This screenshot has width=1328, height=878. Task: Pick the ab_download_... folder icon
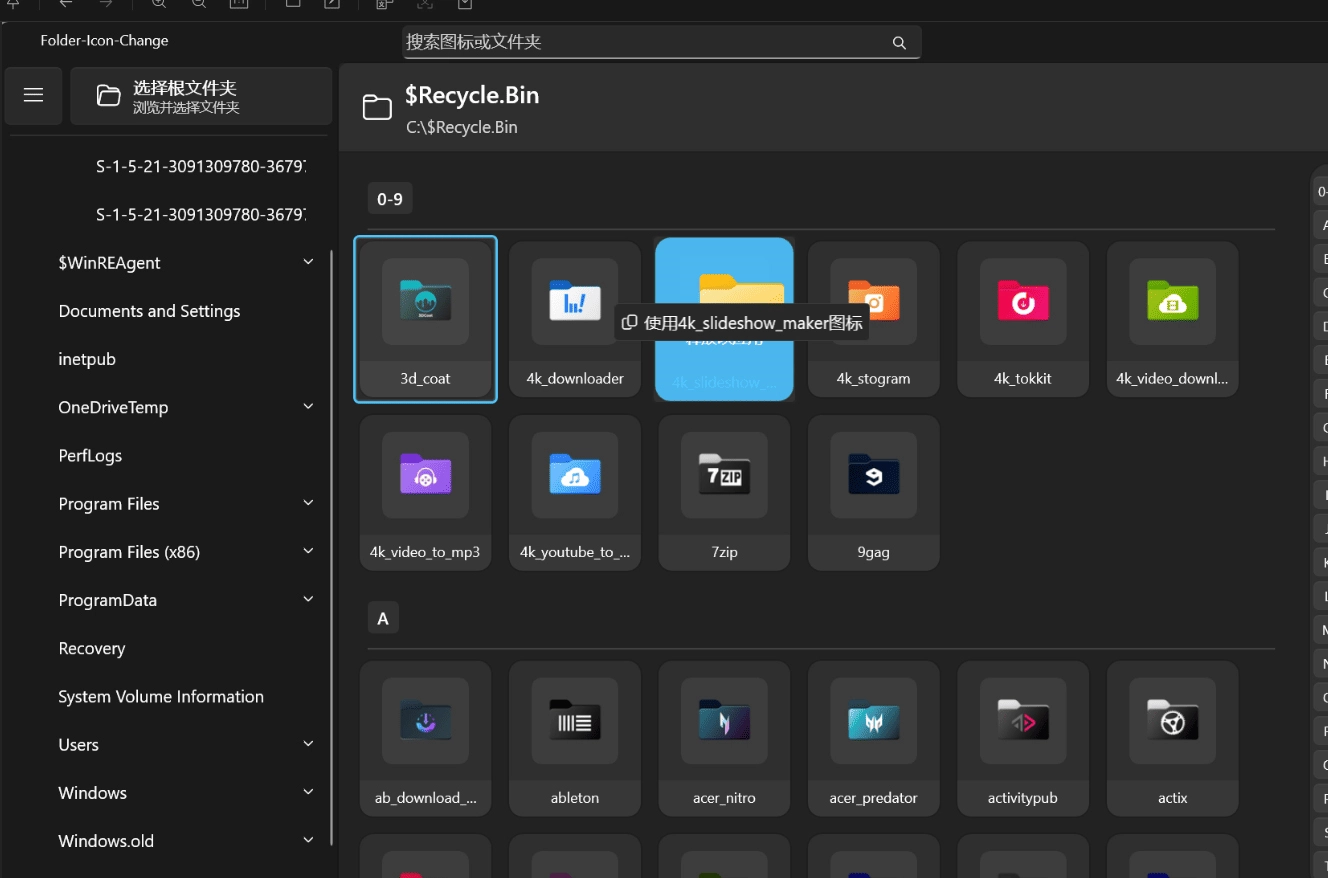[x=425, y=739]
